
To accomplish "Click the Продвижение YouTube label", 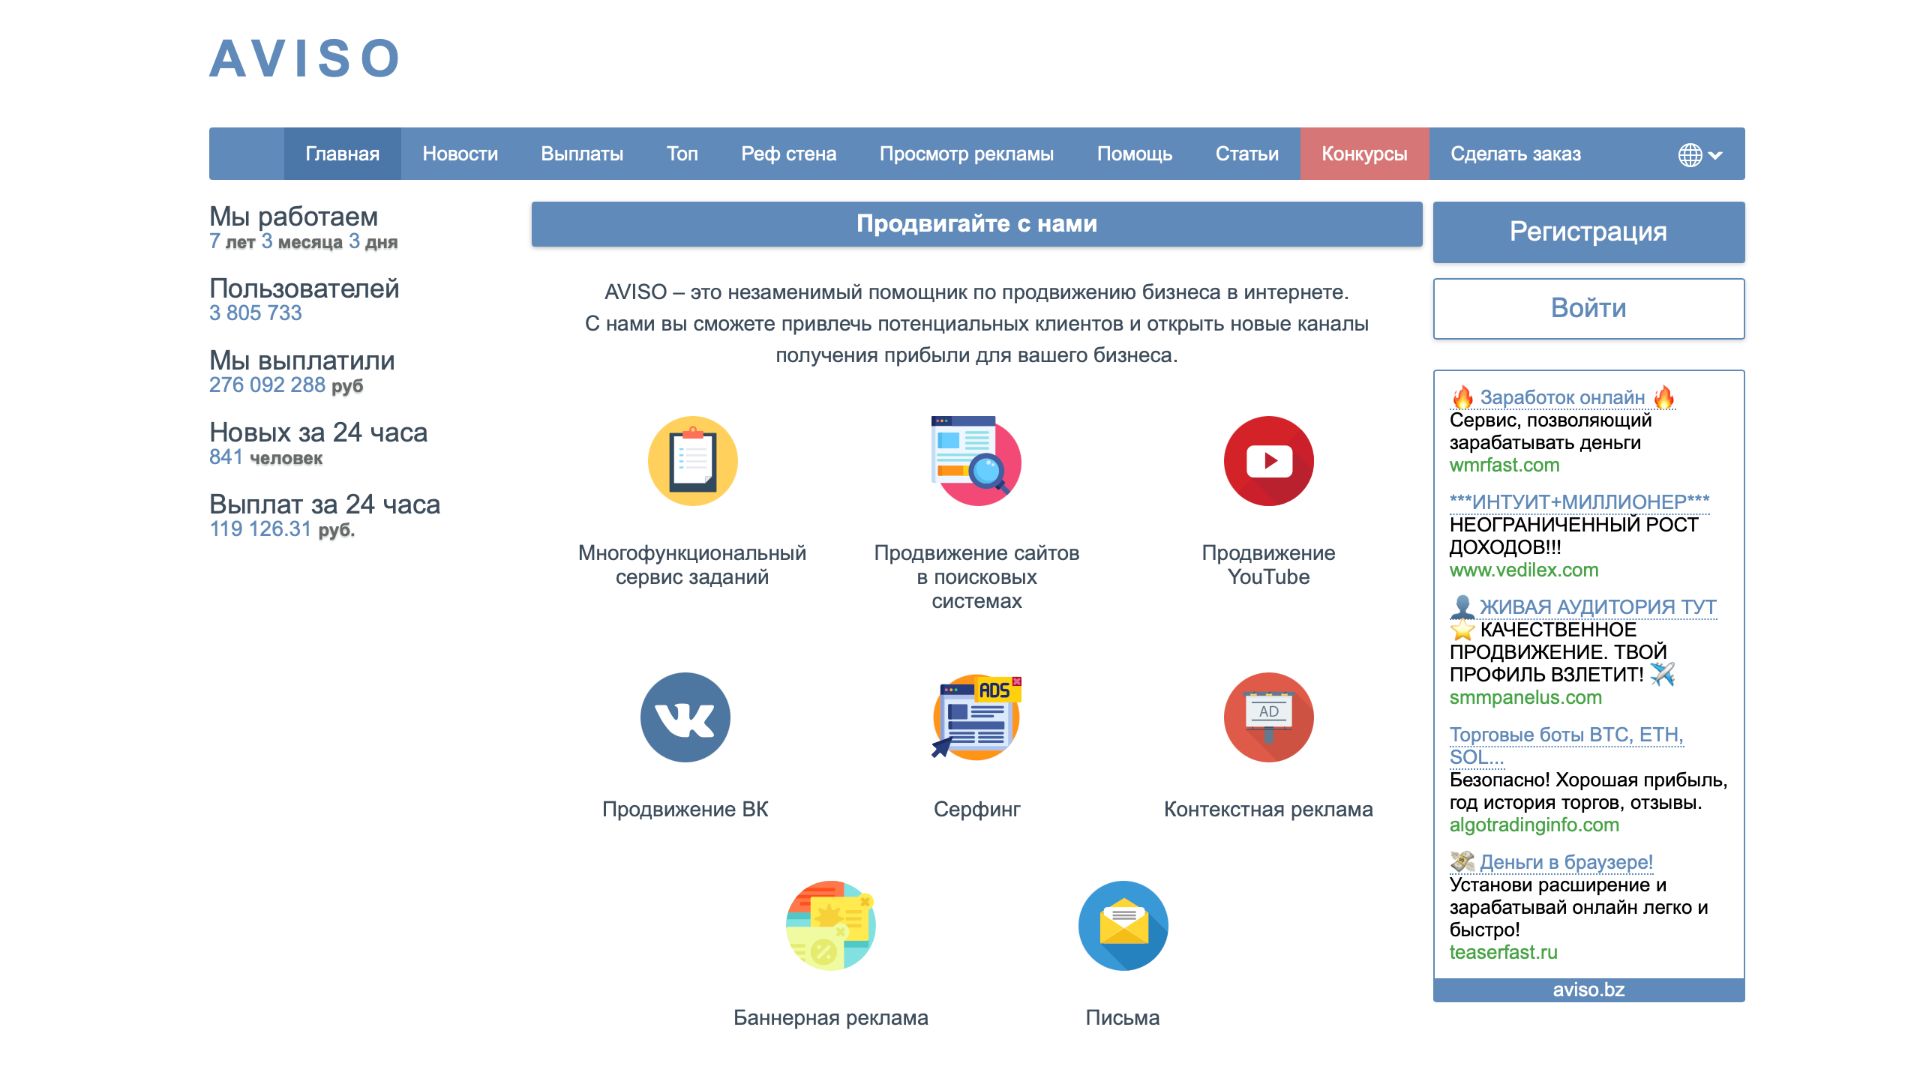I will tap(1268, 565).
